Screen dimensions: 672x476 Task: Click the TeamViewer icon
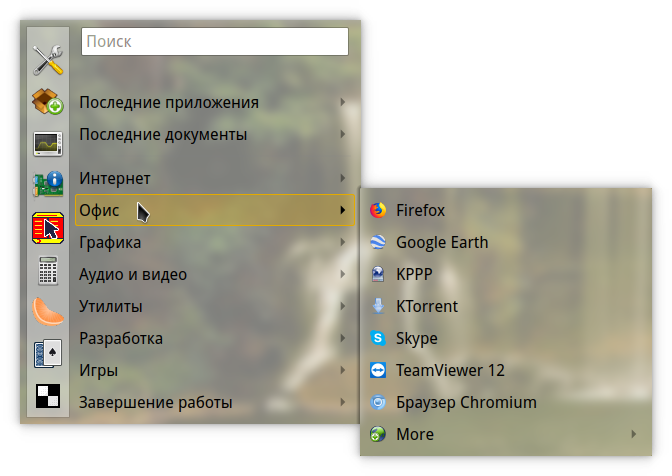378,370
